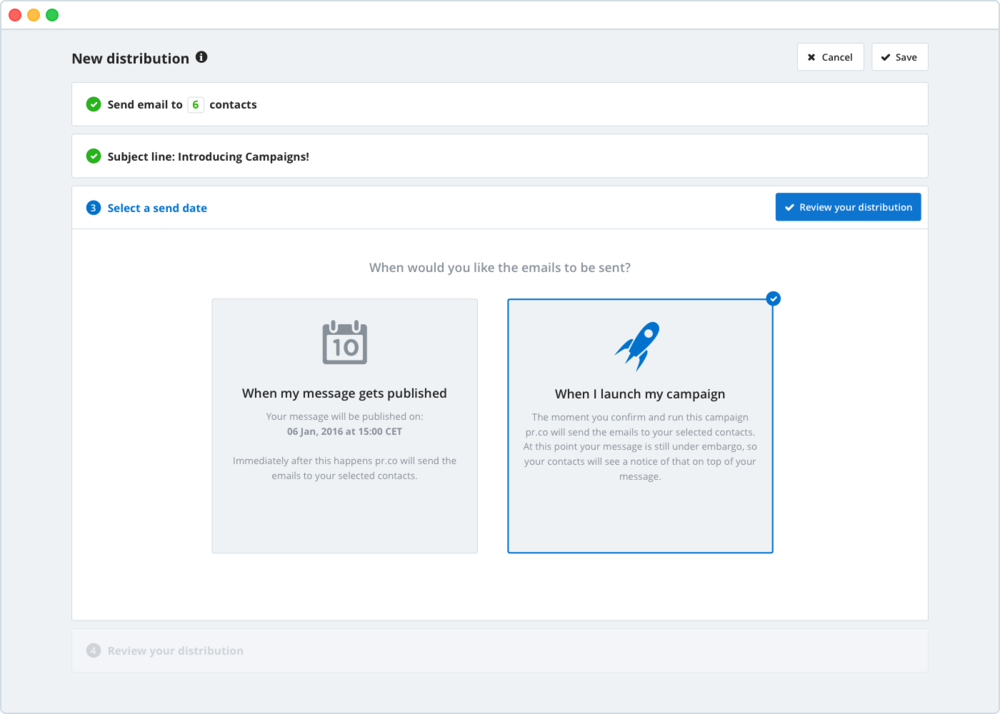Expand the 'Subject line: Introducing Campaigns!' section
Screen dimensions: 1000x714
click(x=500, y=156)
